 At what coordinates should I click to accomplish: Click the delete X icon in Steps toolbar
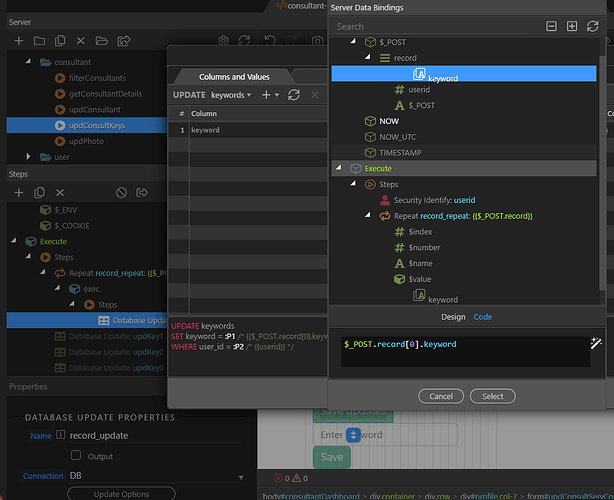coord(60,192)
